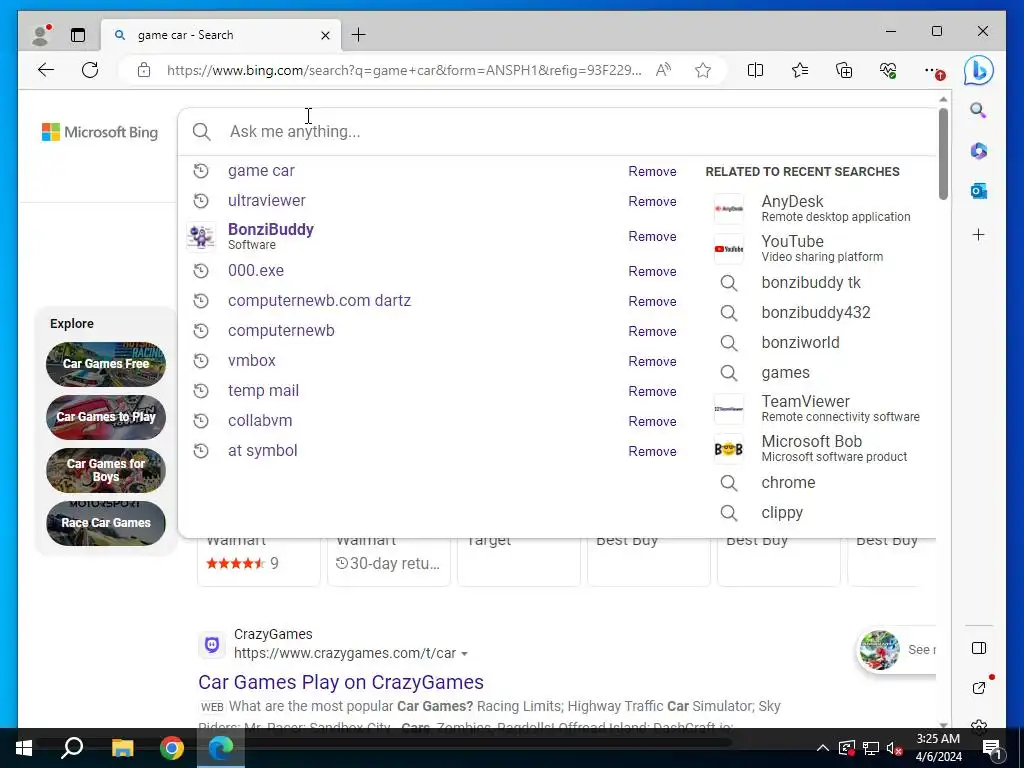Click the Microsoft Bing logo
The width and height of the screenshot is (1024, 768).
coord(100,132)
